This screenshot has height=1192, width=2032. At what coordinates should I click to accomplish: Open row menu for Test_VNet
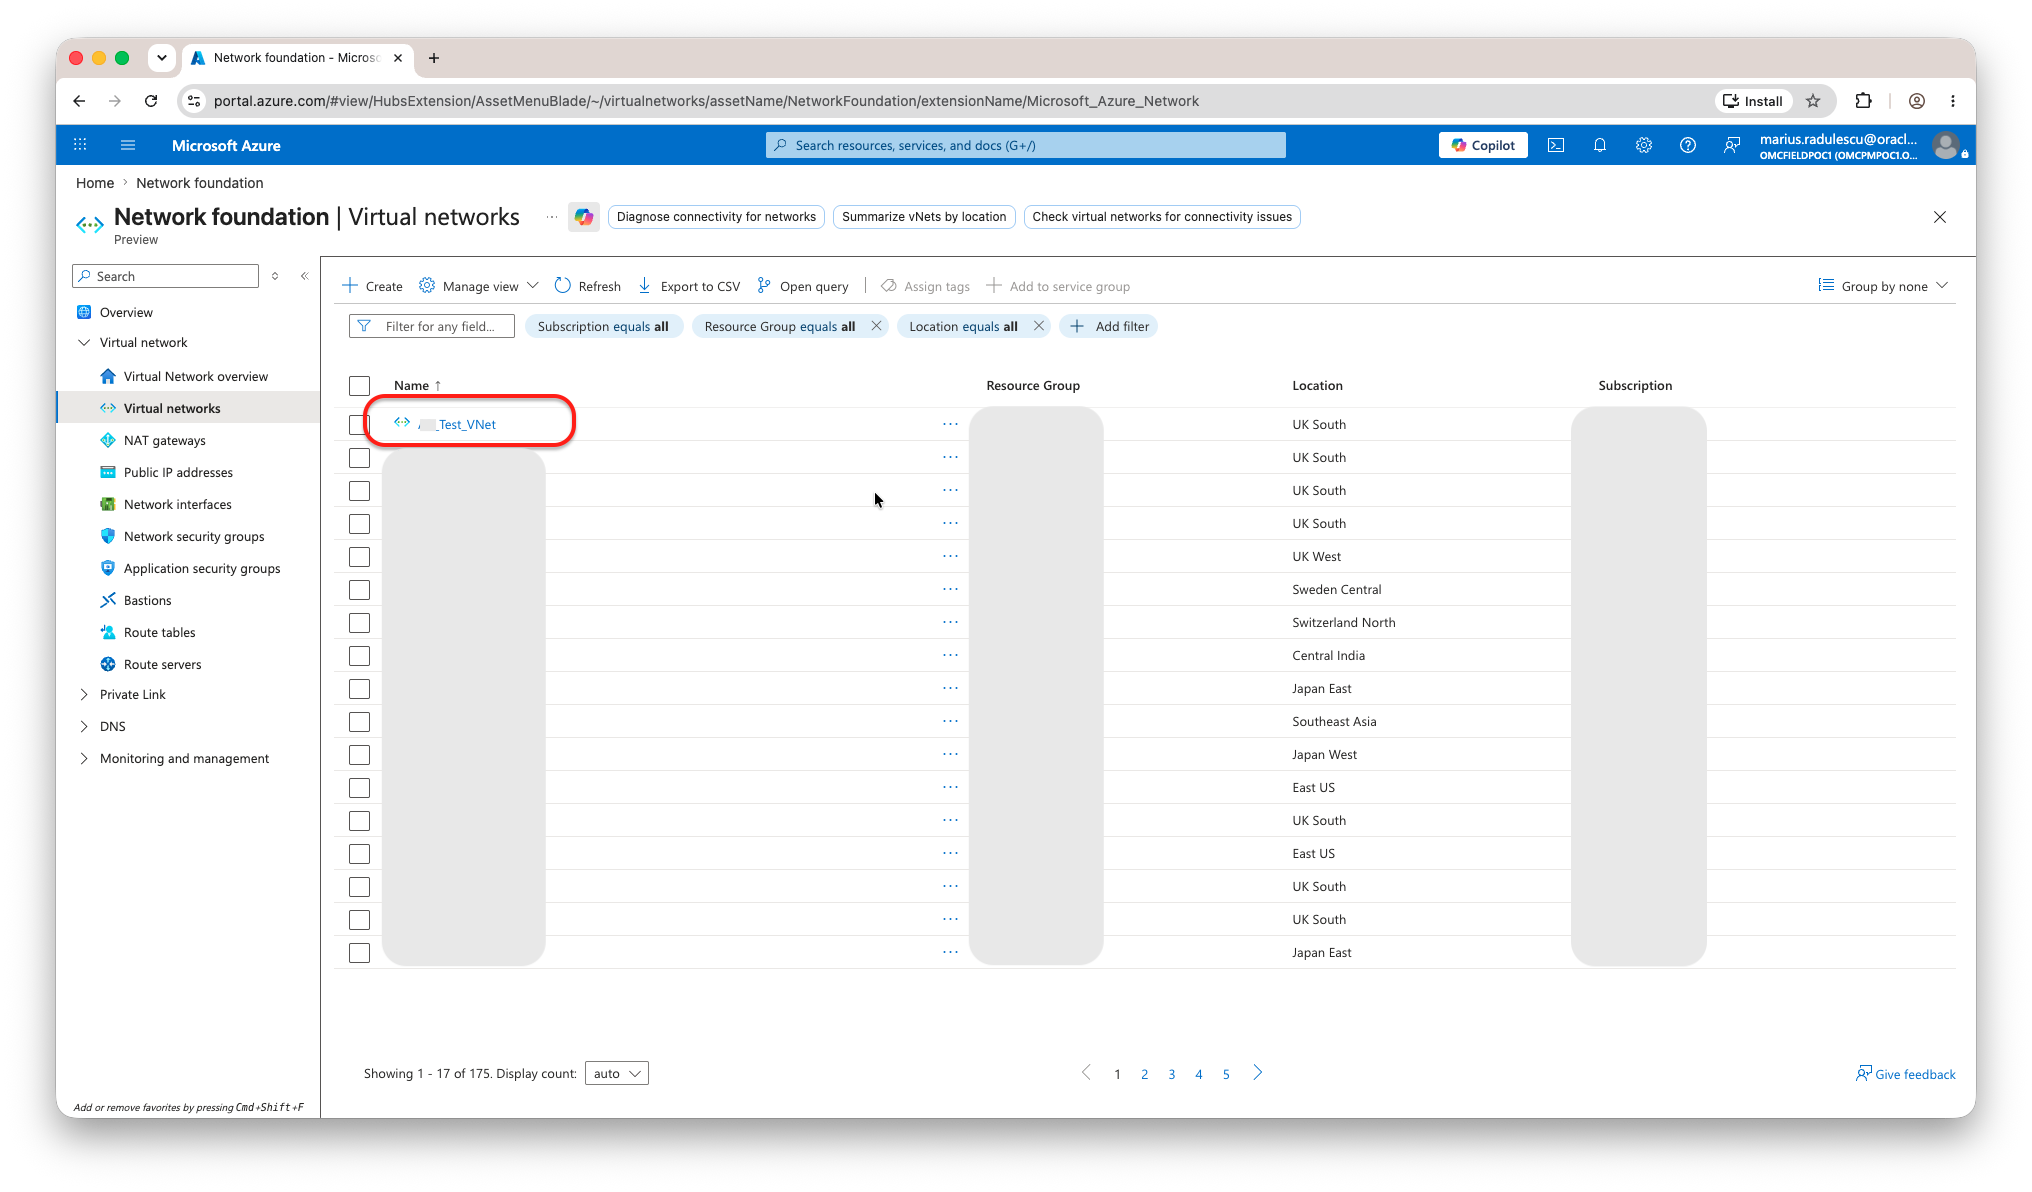(950, 424)
